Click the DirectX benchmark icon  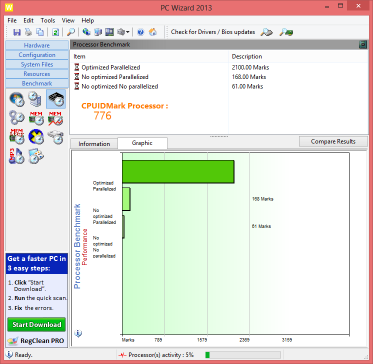36,137
